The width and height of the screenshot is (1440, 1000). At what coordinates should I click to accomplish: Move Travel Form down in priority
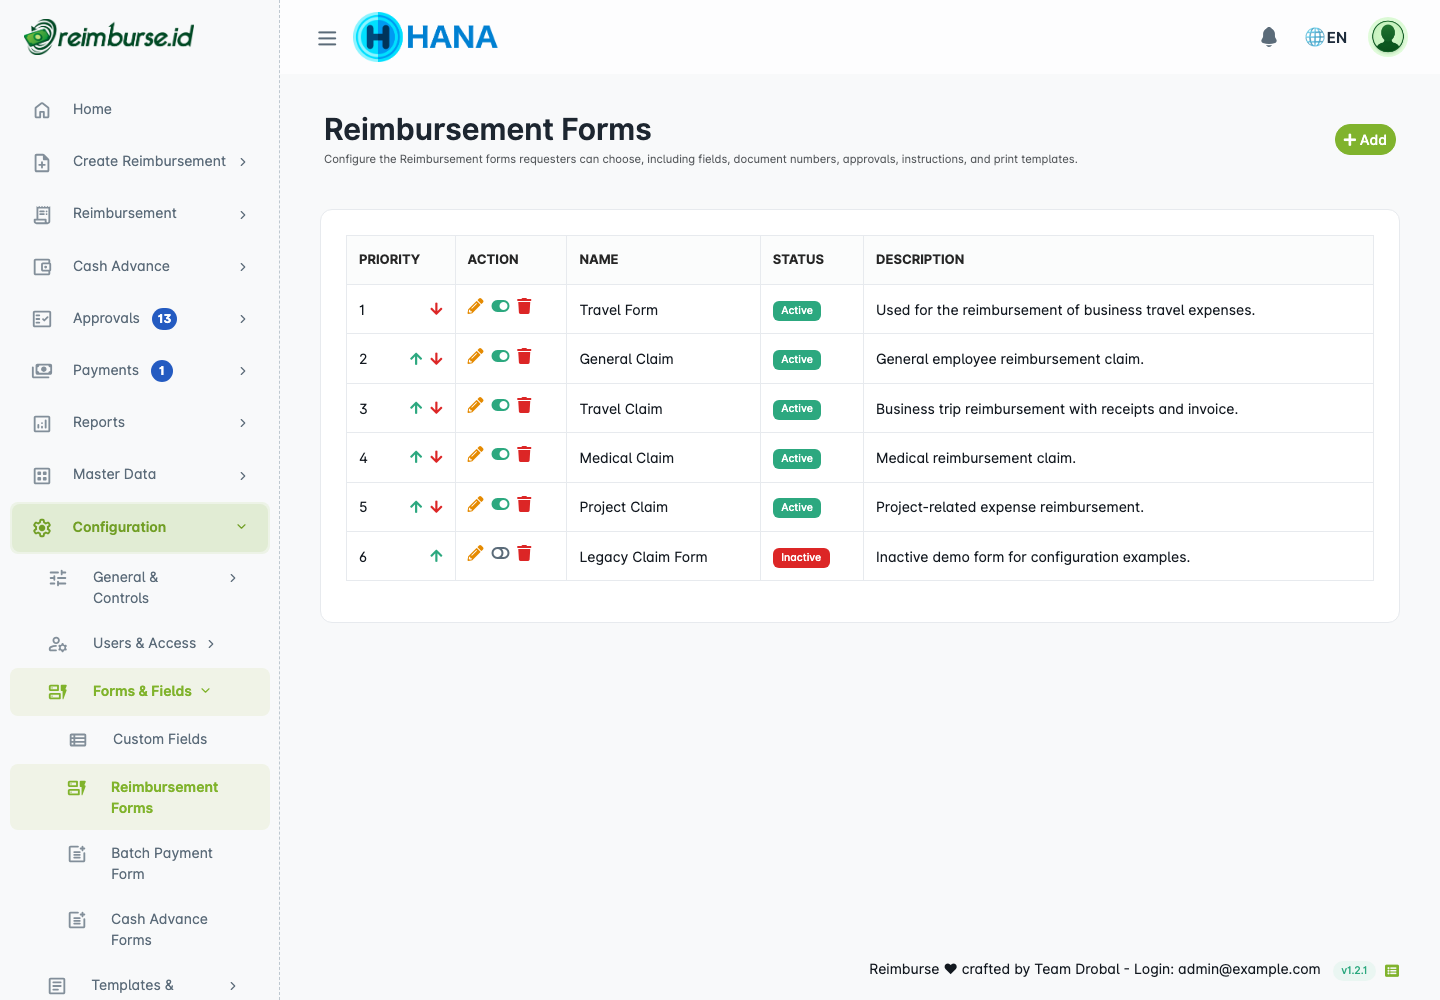click(x=436, y=309)
